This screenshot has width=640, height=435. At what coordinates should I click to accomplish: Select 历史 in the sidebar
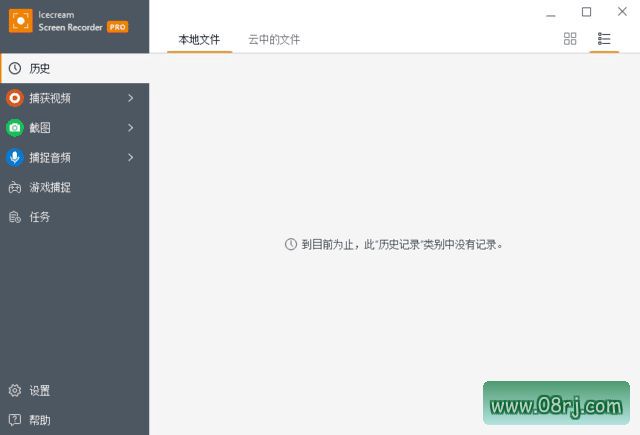click(75, 68)
